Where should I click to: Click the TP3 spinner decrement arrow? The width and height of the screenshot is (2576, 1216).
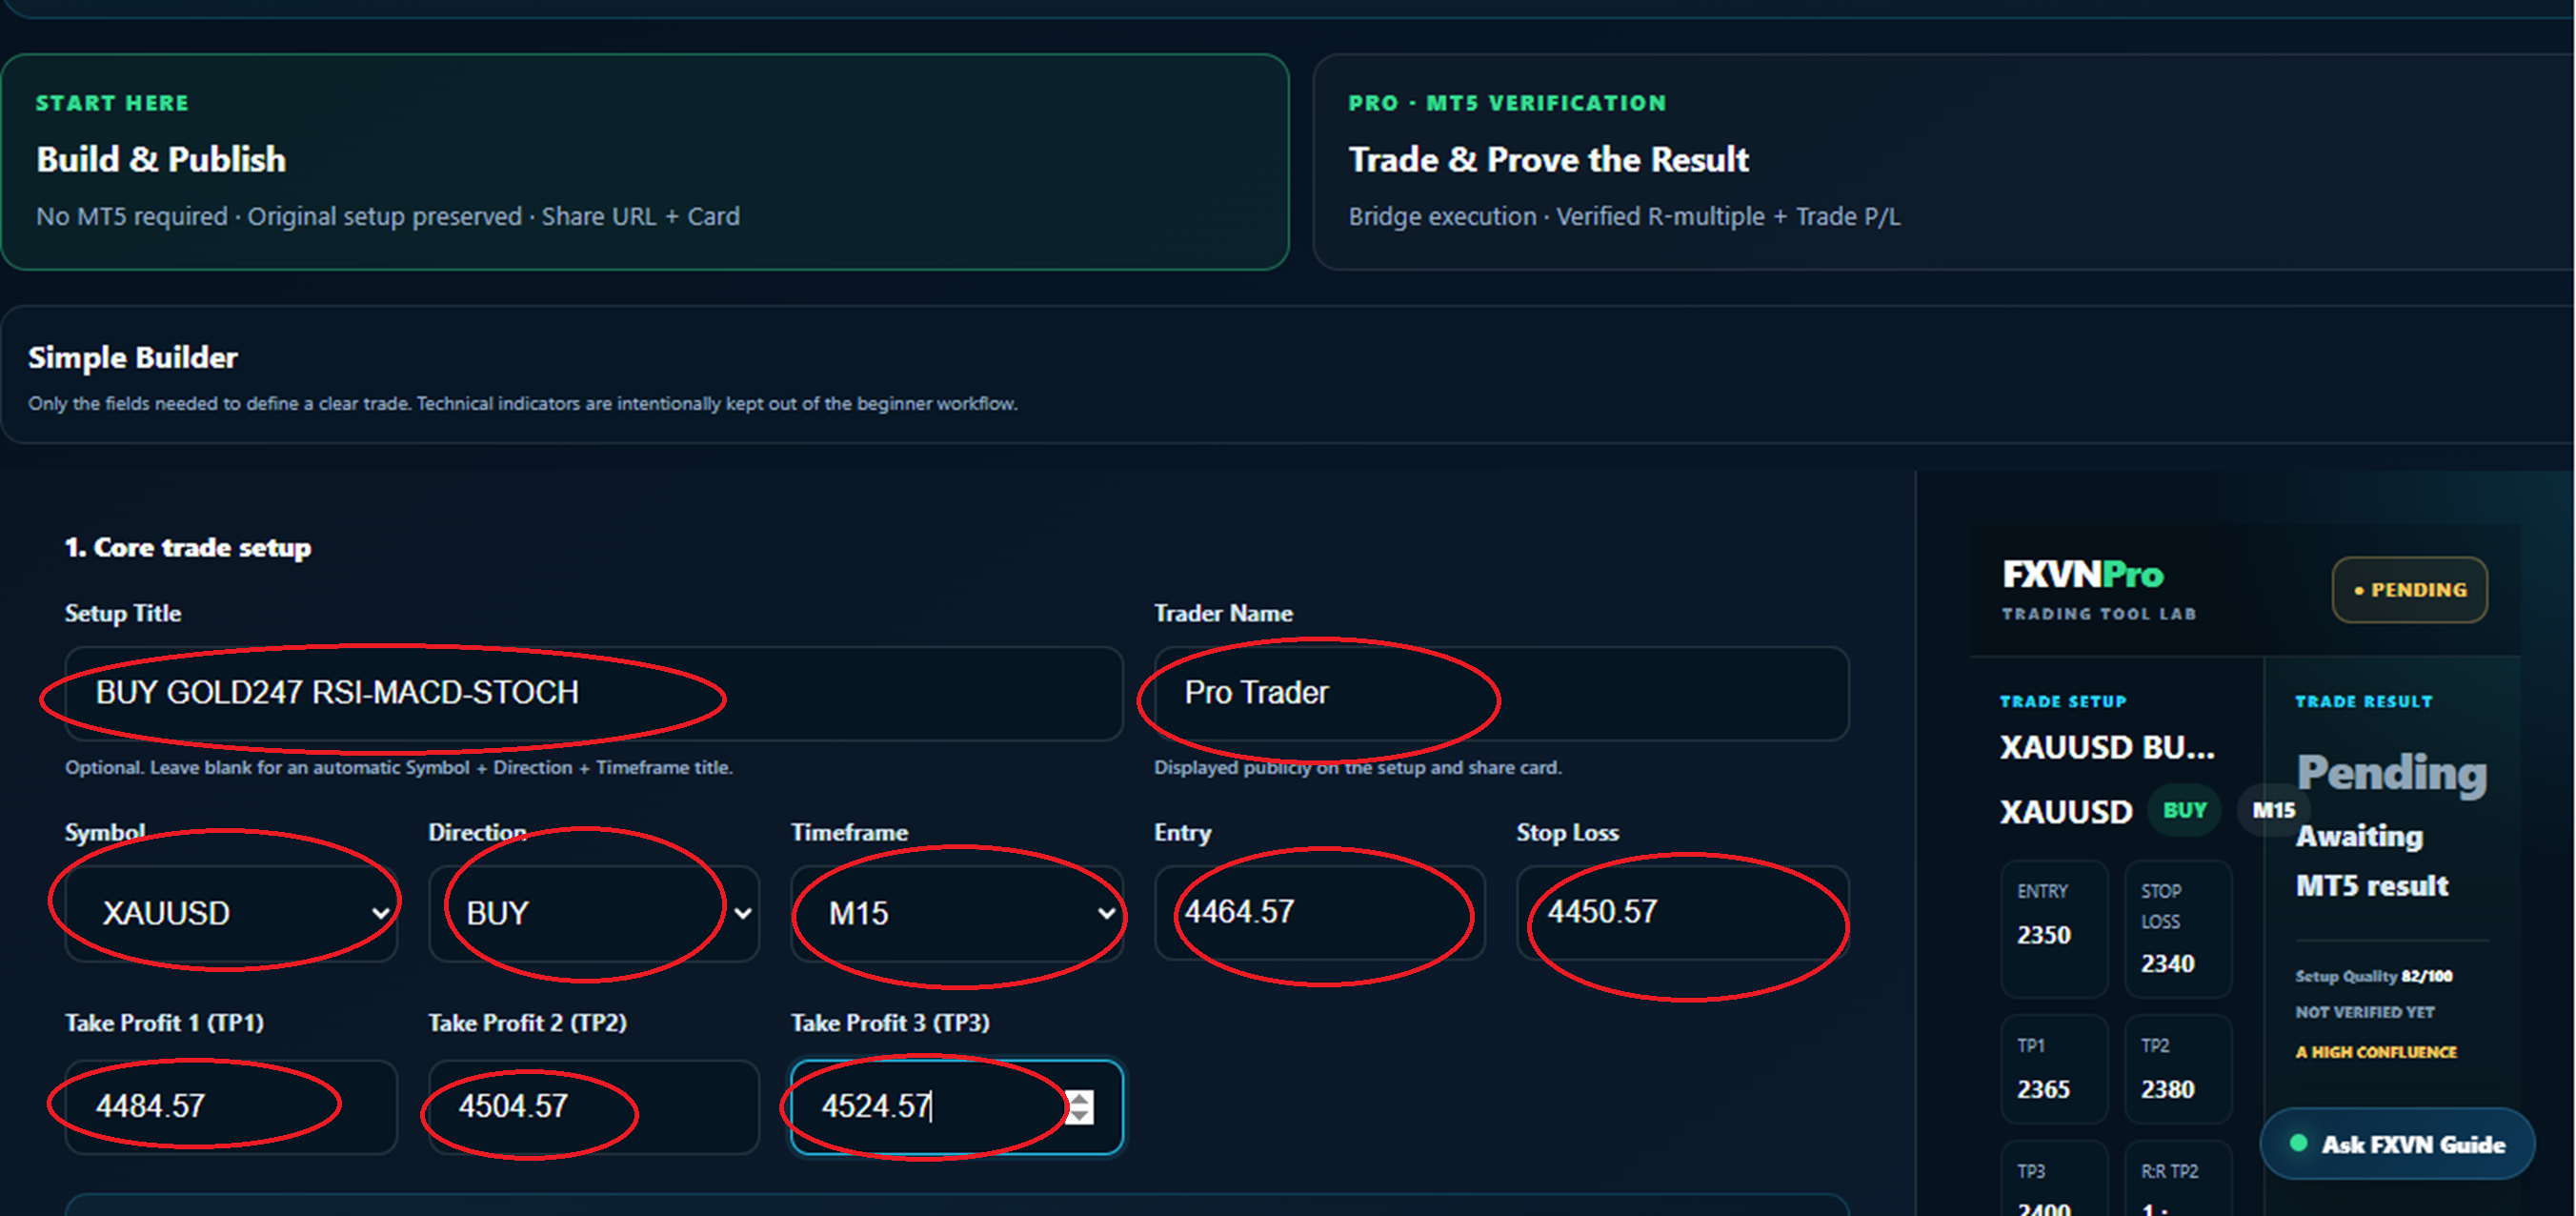tap(1080, 1115)
